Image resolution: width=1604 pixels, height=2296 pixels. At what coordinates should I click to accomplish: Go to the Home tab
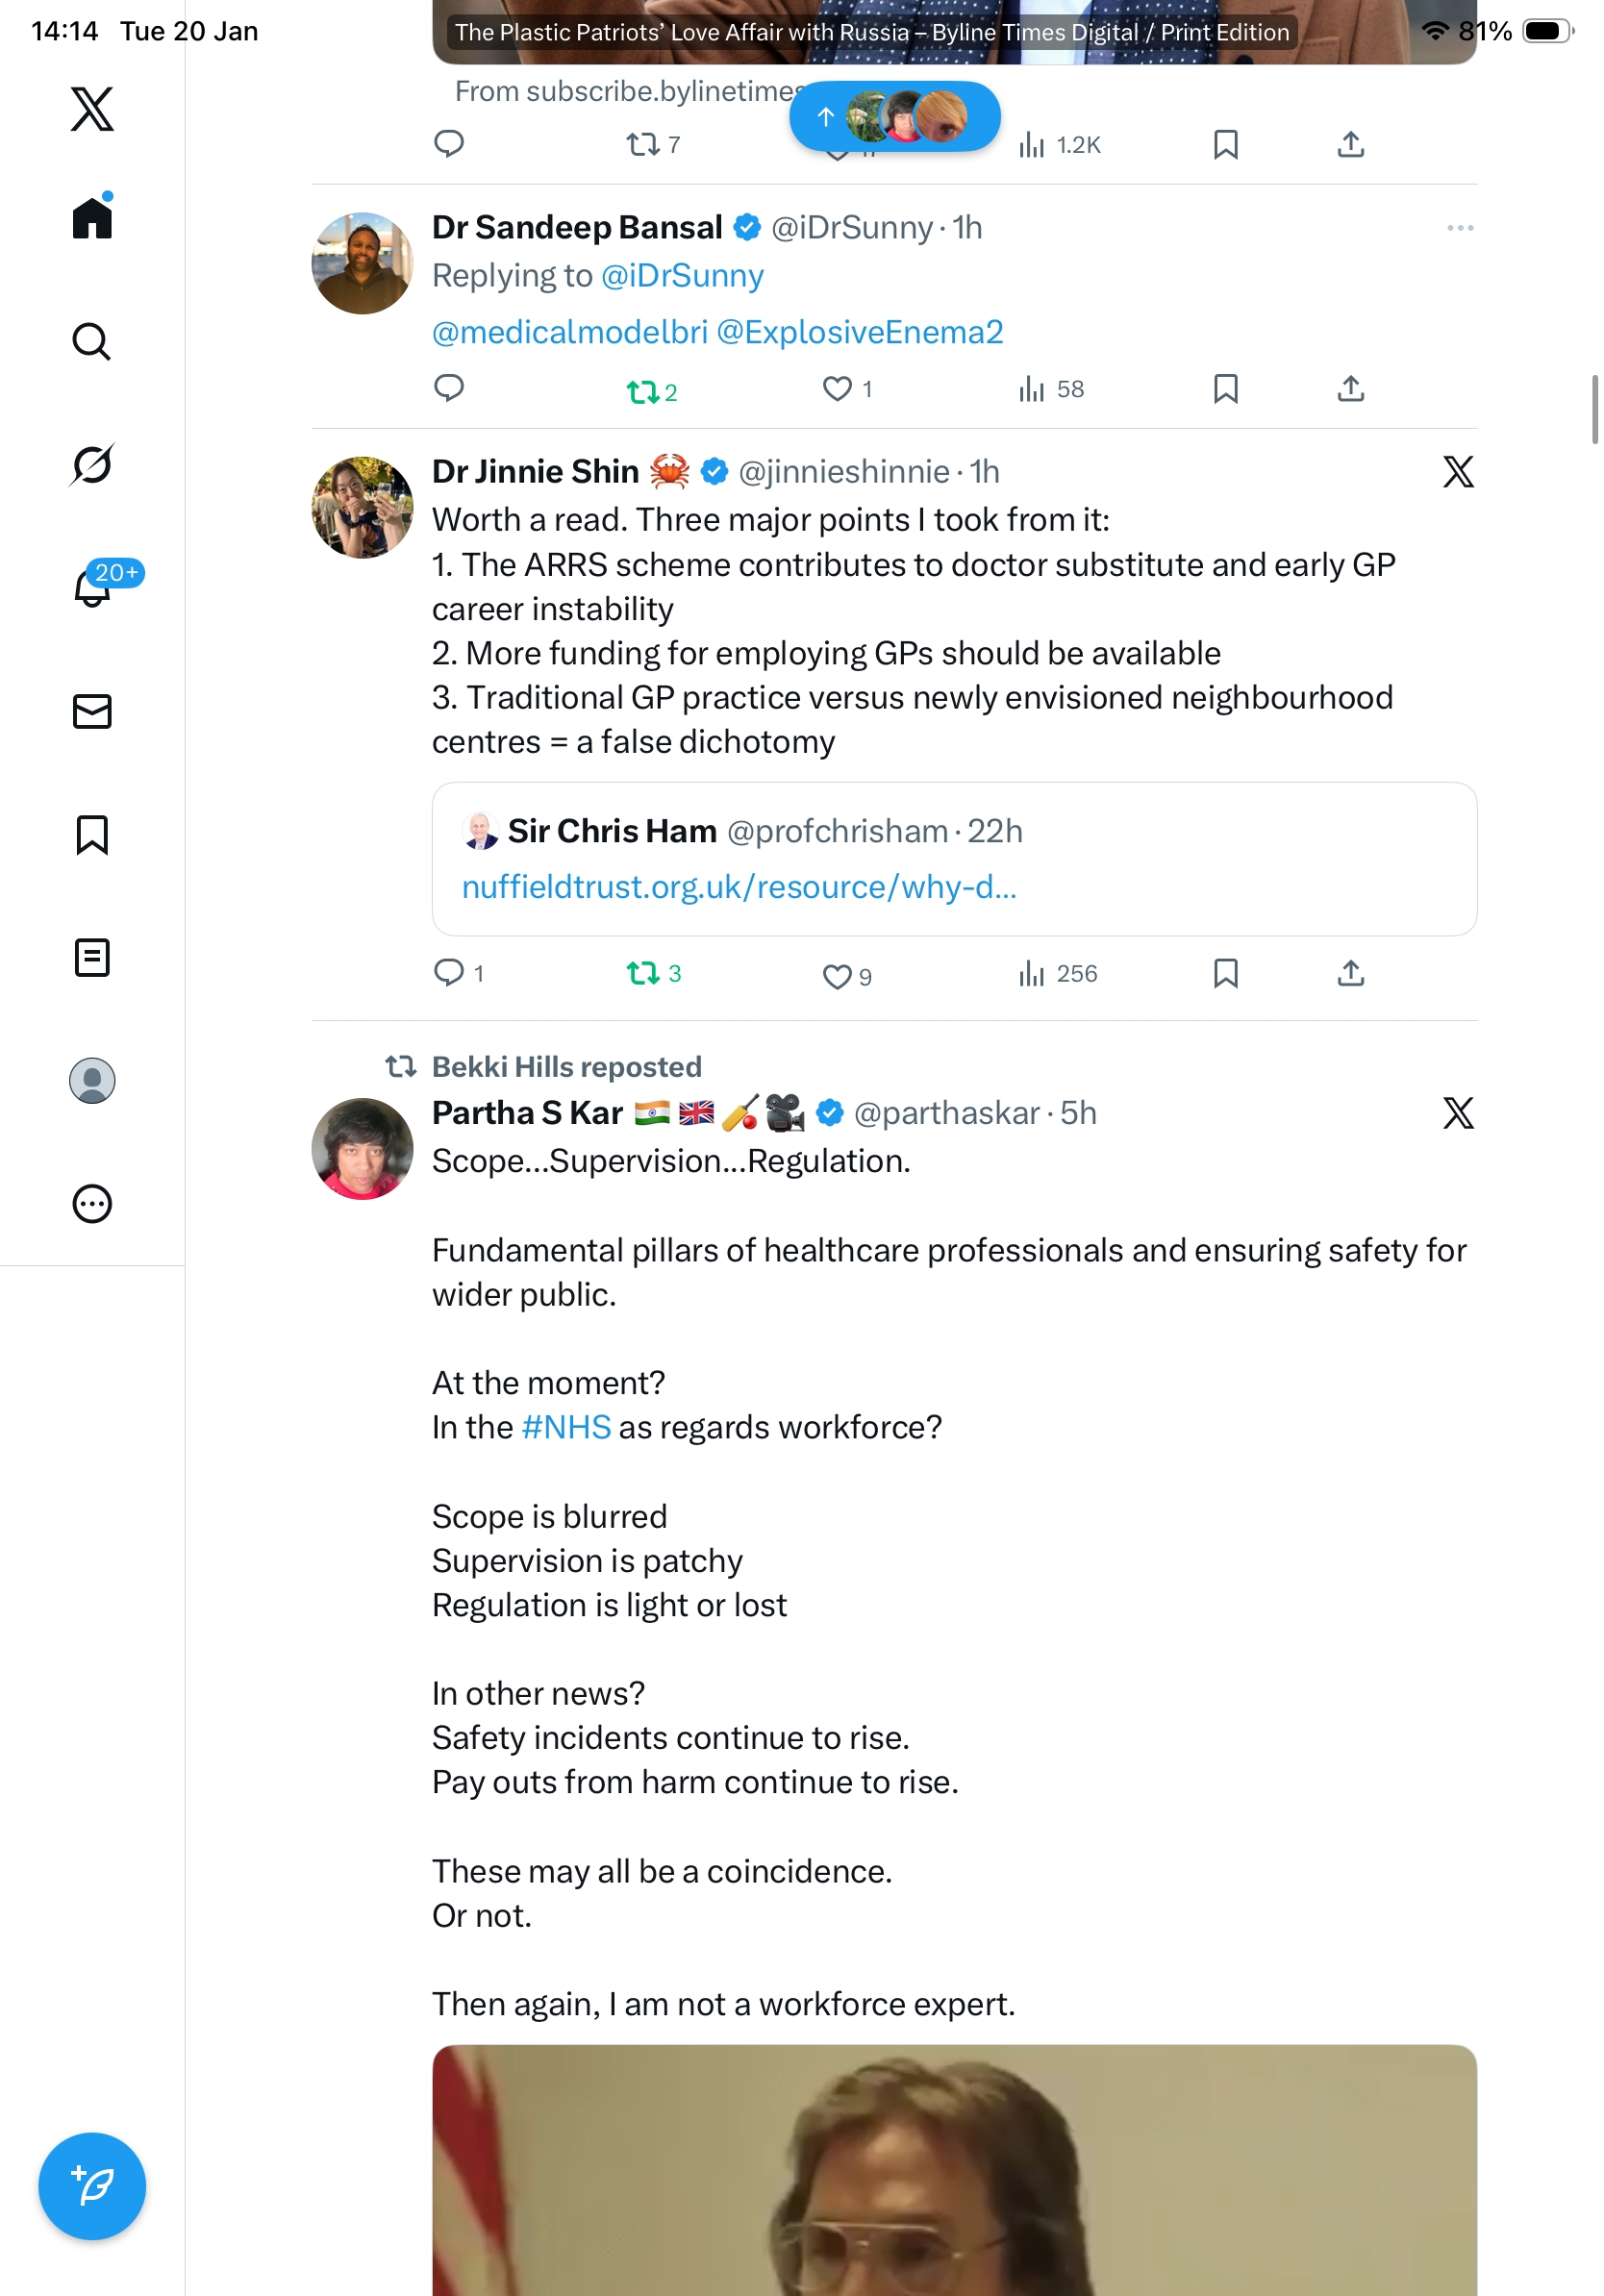click(x=92, y=217)
